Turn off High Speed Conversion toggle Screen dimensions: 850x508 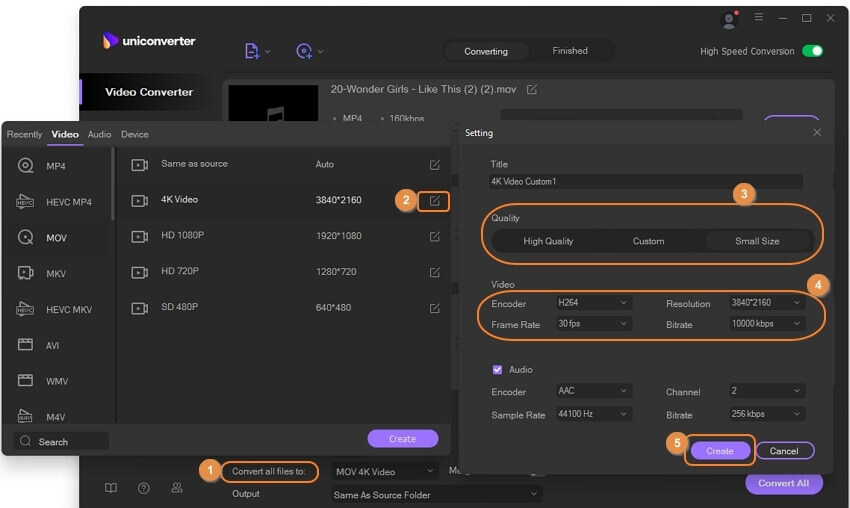point(812,51)
